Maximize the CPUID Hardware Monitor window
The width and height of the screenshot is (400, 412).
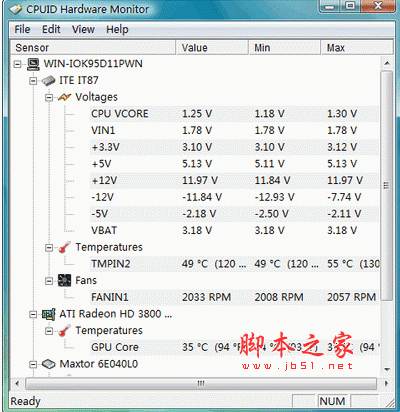pos(350,6)
